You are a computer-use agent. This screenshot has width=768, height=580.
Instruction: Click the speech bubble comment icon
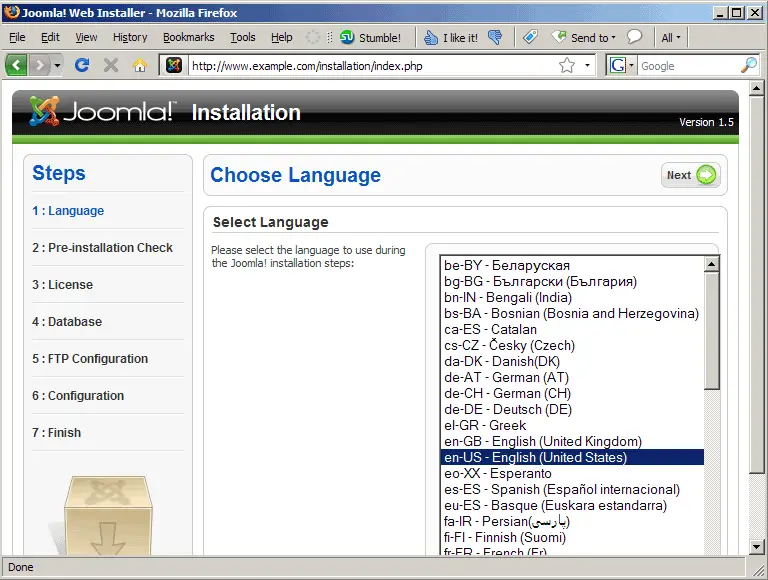click(x=634, y=37)
